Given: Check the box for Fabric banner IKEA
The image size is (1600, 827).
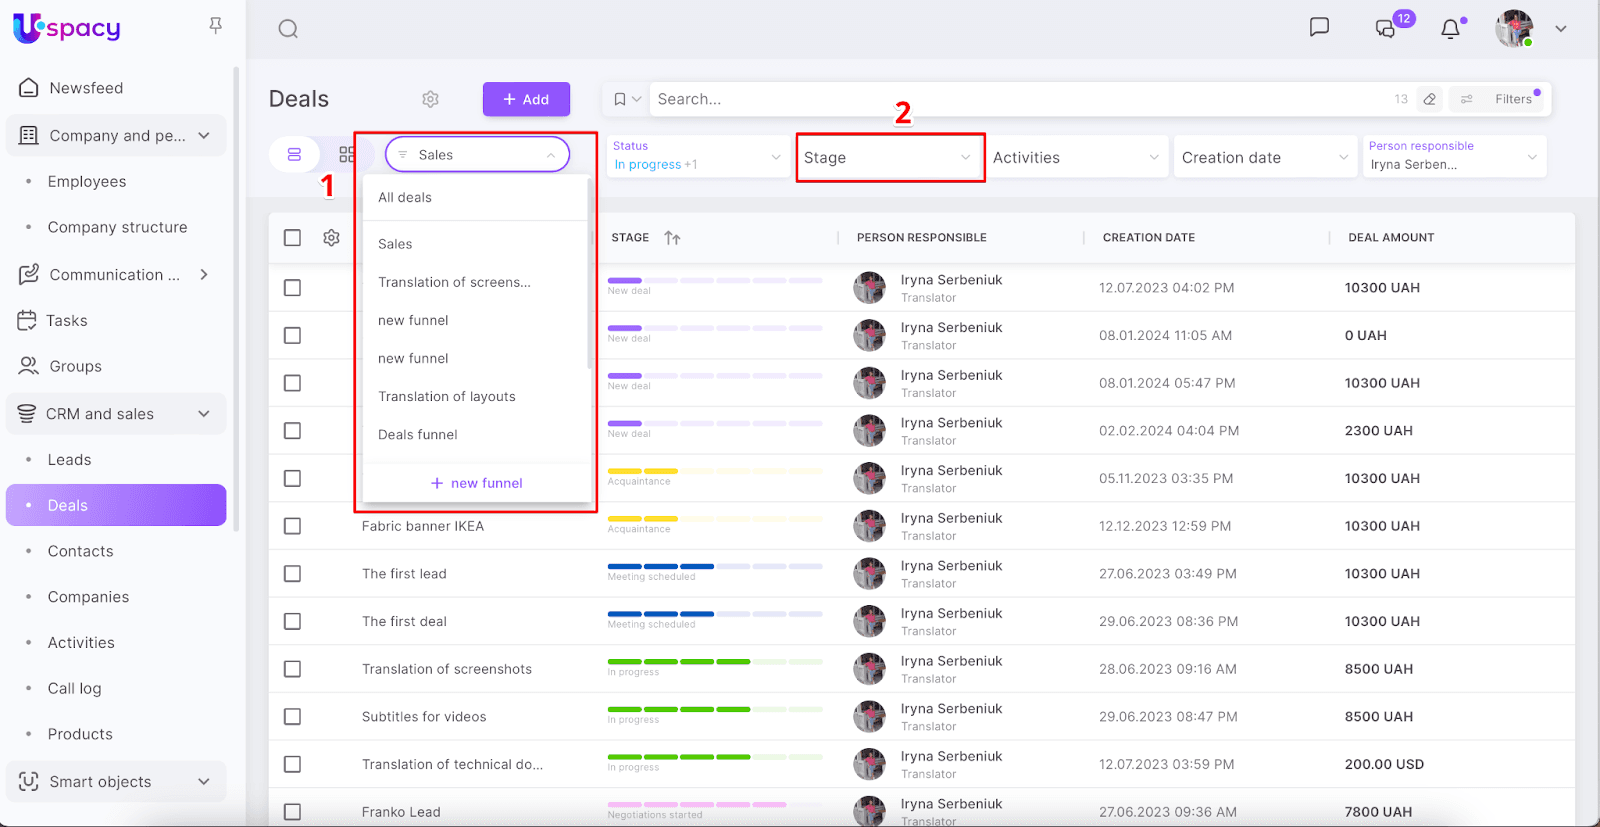Looking at the screenshot, I should click(x=292, y=526).
